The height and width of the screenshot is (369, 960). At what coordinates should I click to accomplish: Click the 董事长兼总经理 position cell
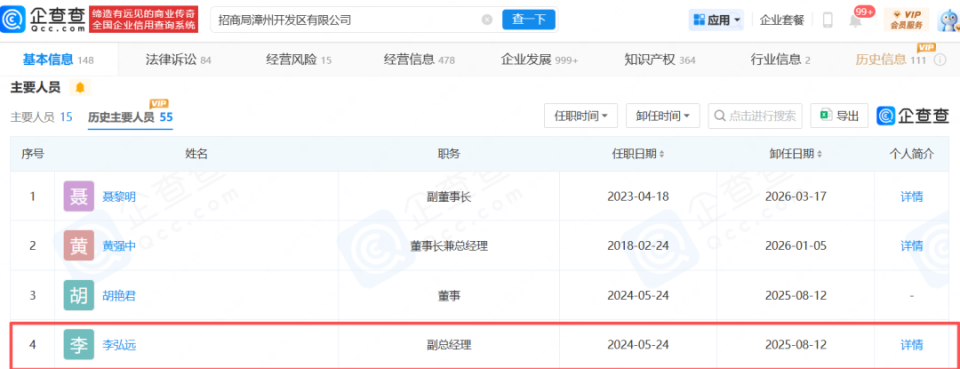[x=449, y=246]
